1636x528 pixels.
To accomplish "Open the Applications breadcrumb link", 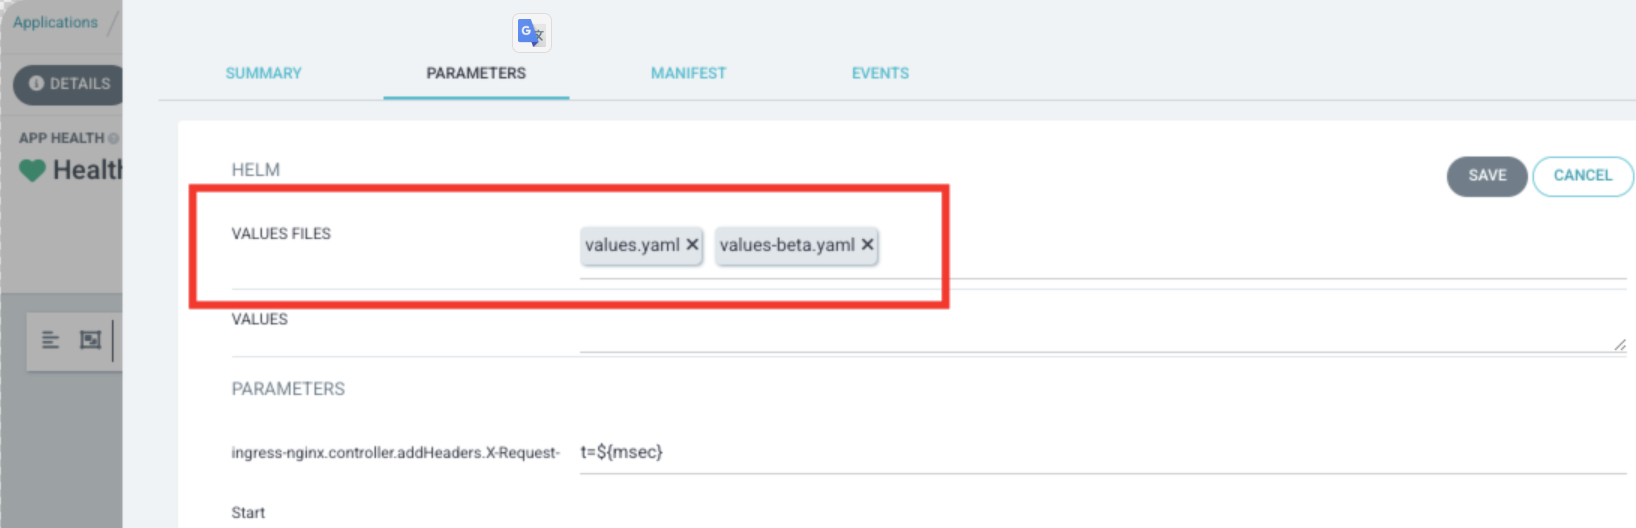I will [x=55, y=22].
